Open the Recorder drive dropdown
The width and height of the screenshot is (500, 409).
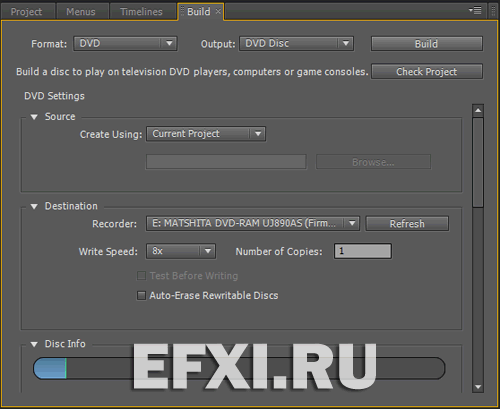pyautogui.click(x=253, y=223)
